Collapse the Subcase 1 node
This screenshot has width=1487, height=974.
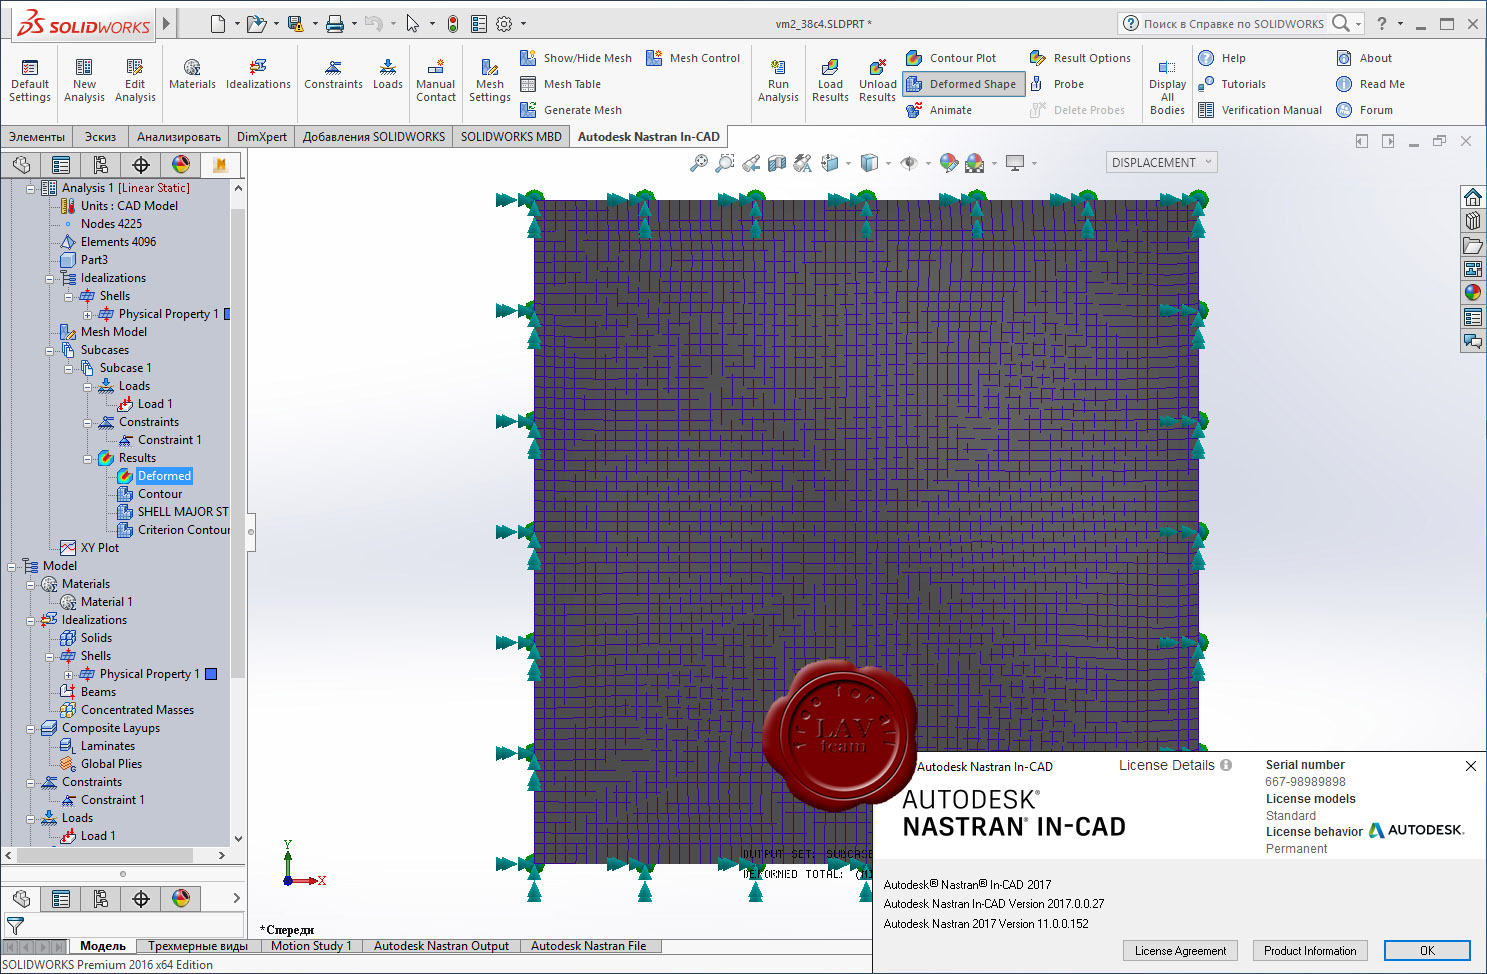click(x=68, y=368)
